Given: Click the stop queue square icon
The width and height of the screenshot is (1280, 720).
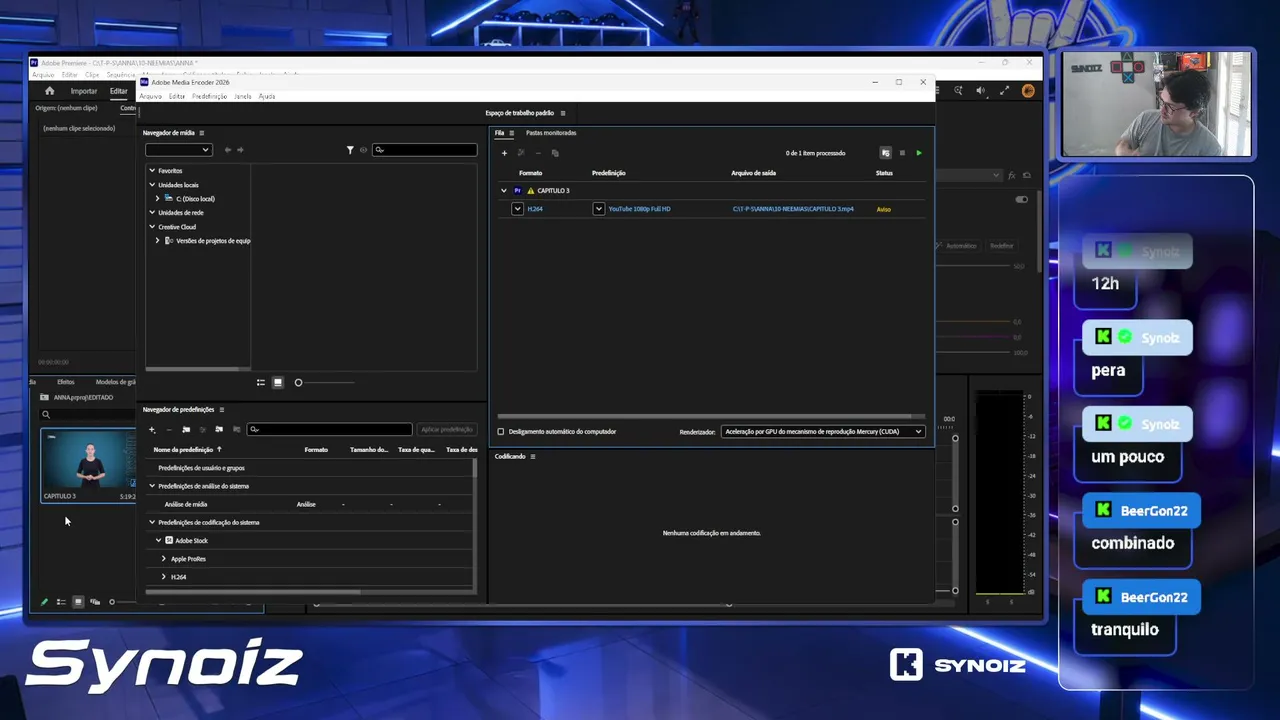Looking at the screenshot, I should (902, 153).
